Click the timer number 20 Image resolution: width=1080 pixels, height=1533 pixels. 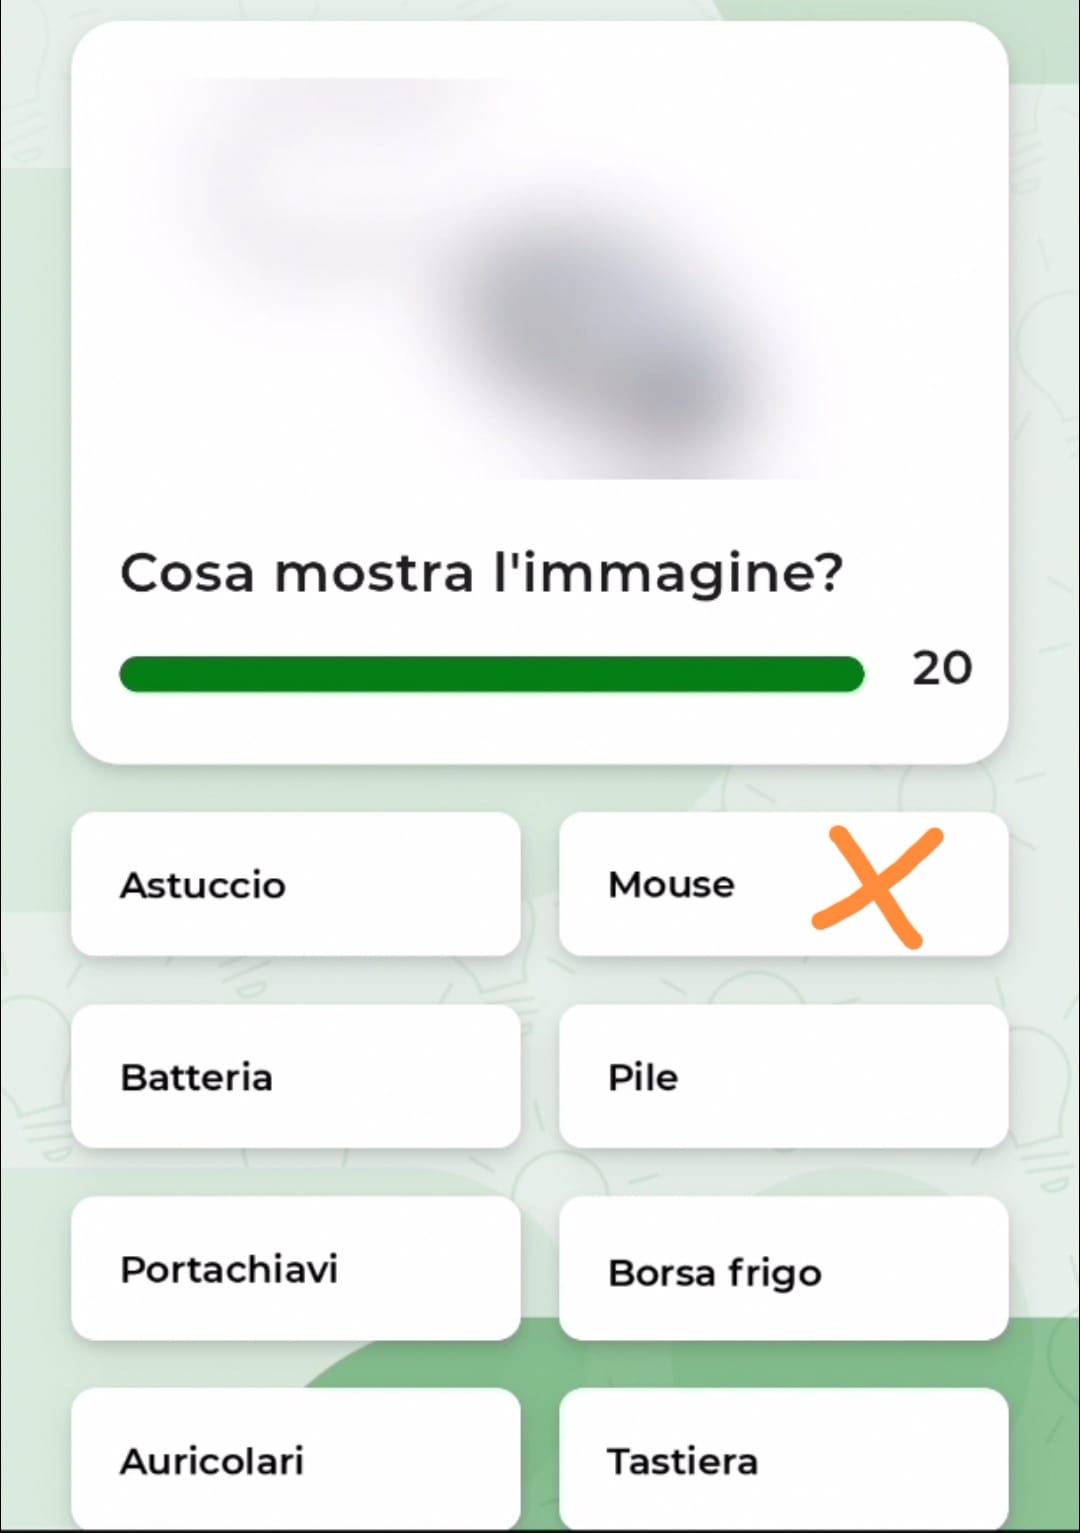[x=941, y=668]
